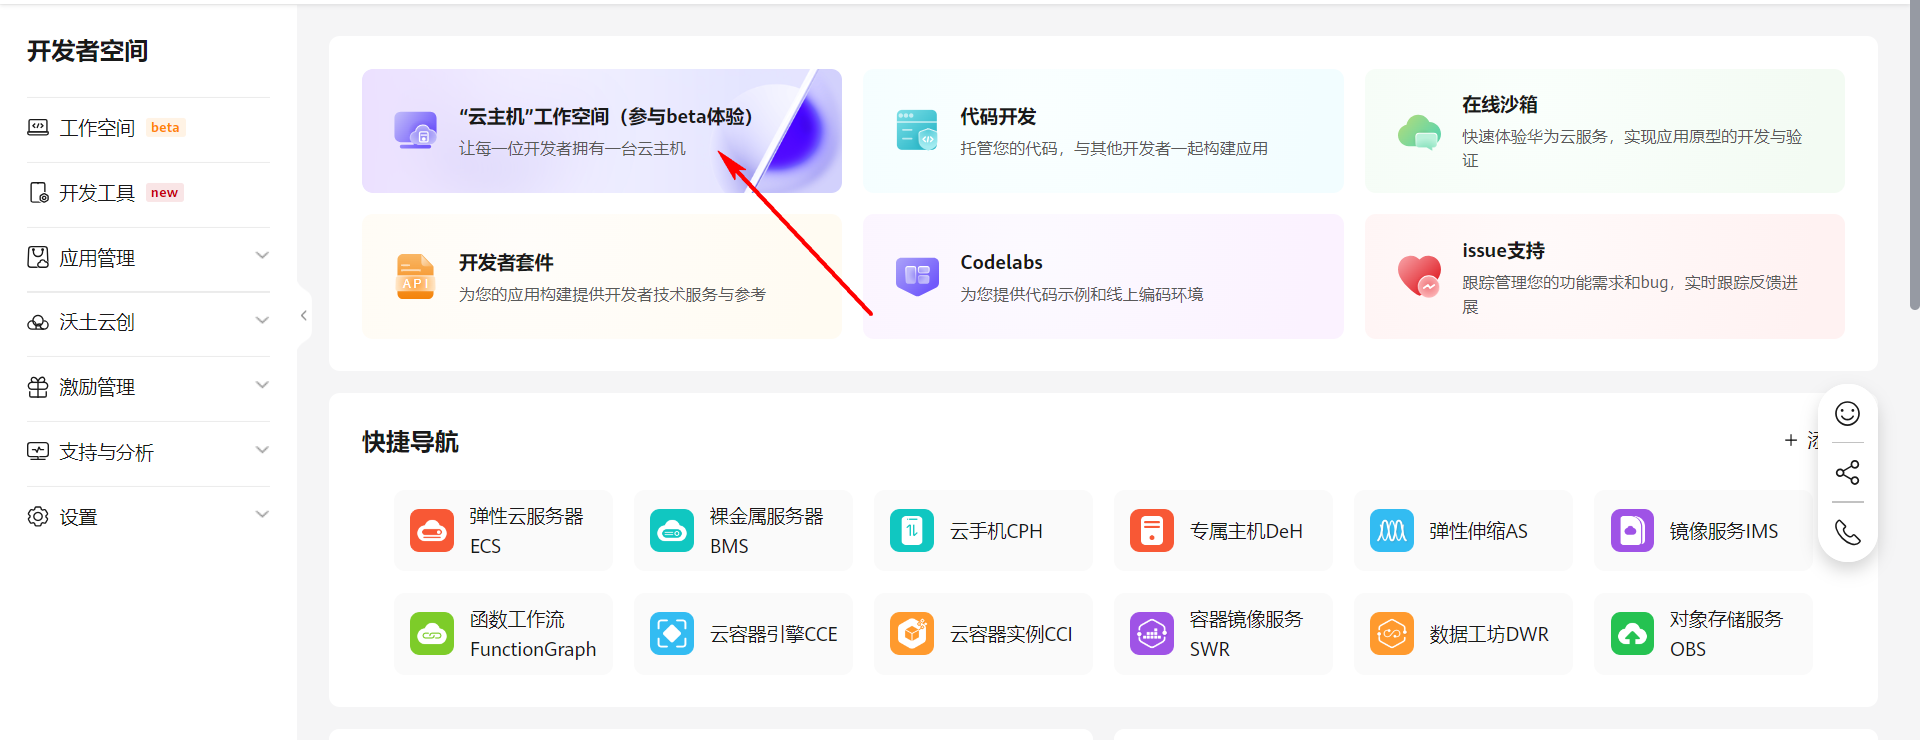Expand 支持与分析 in the sidebar
Screen dimensions: 1920x740
pos(262,450)
